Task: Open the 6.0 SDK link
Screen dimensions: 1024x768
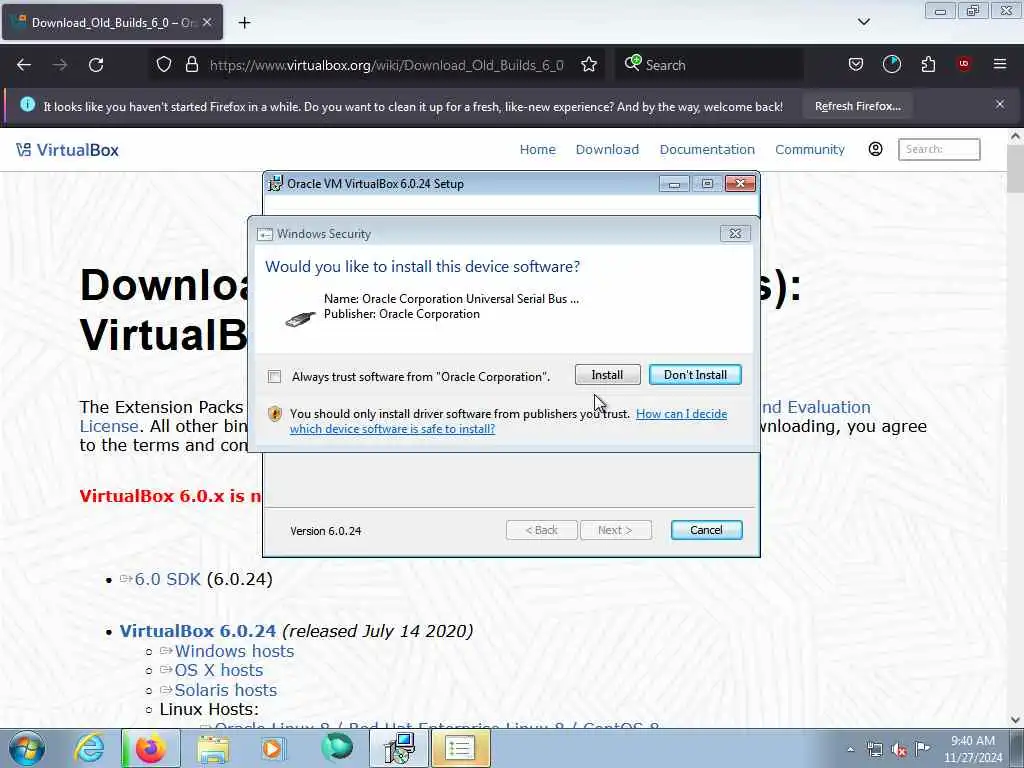Action: (x=167, y=579)
